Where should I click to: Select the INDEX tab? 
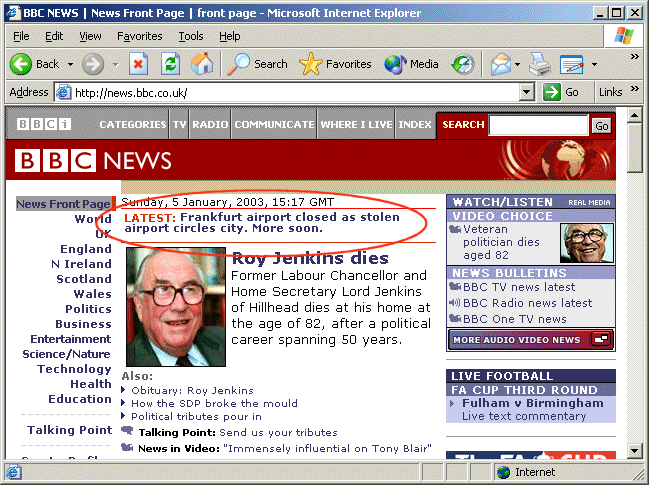pyautogui.click(x=415, y=124)
